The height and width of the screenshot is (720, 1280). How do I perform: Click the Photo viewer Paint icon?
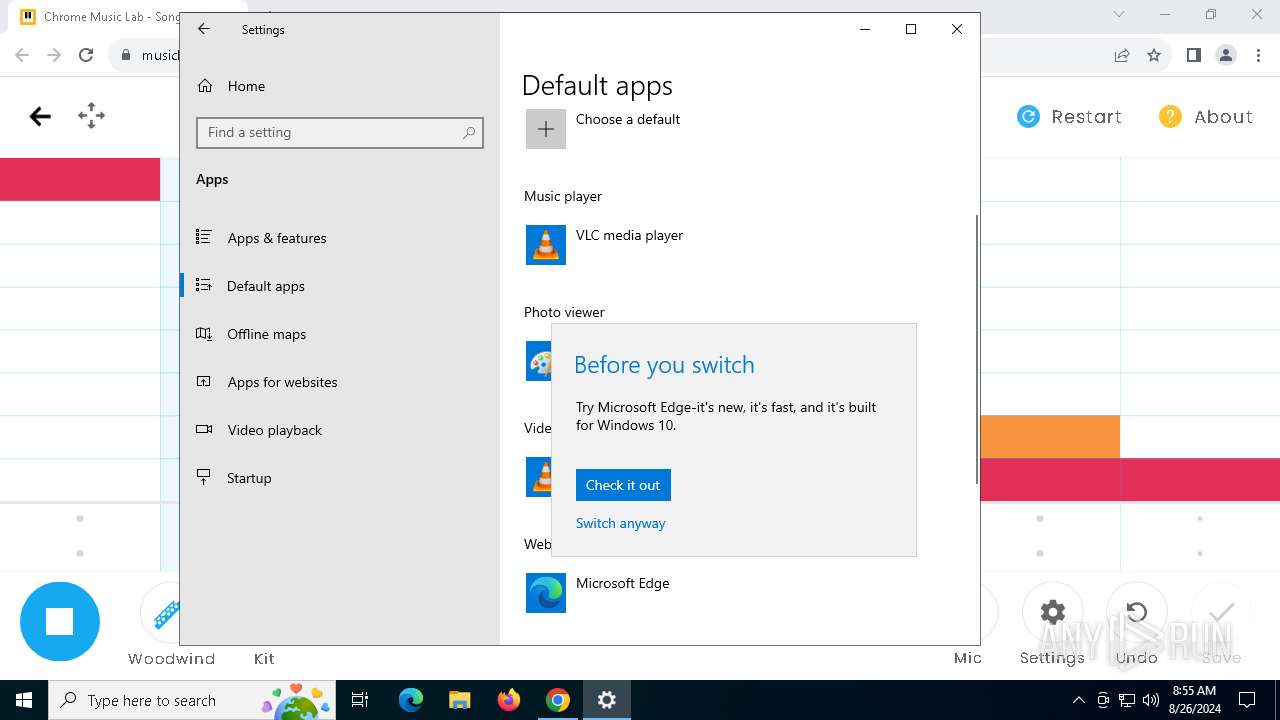539,361
